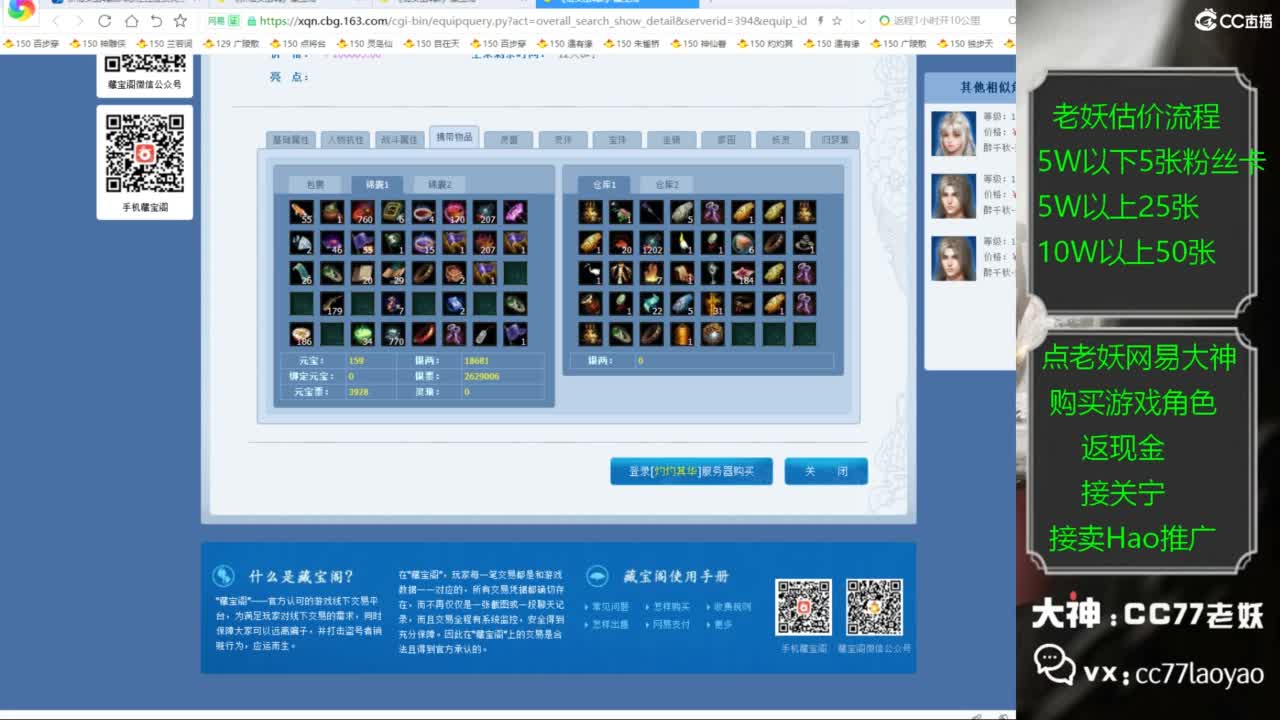Click inventory item with quantity 770
Viewport: 1280px width, 720px height.
[x=393, y=334]
